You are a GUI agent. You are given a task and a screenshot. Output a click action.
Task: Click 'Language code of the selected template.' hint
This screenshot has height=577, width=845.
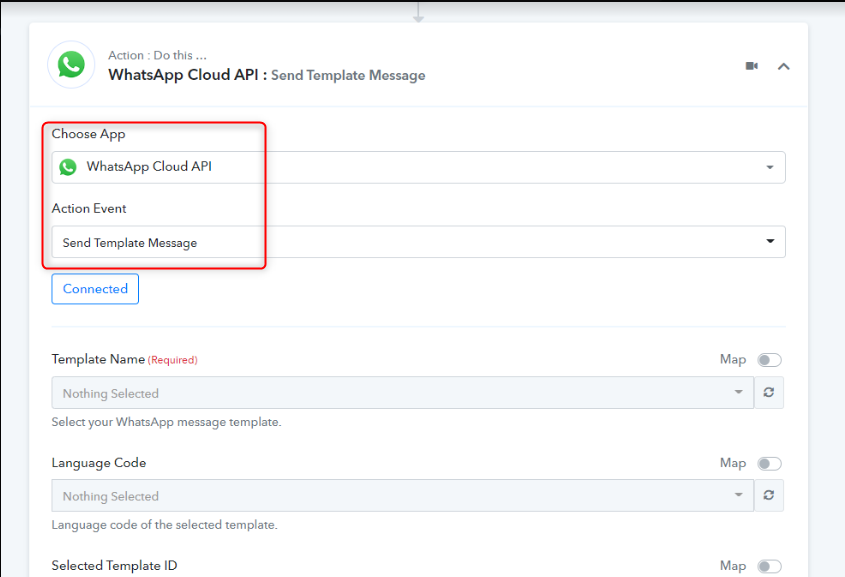click(x=164, y=525)
